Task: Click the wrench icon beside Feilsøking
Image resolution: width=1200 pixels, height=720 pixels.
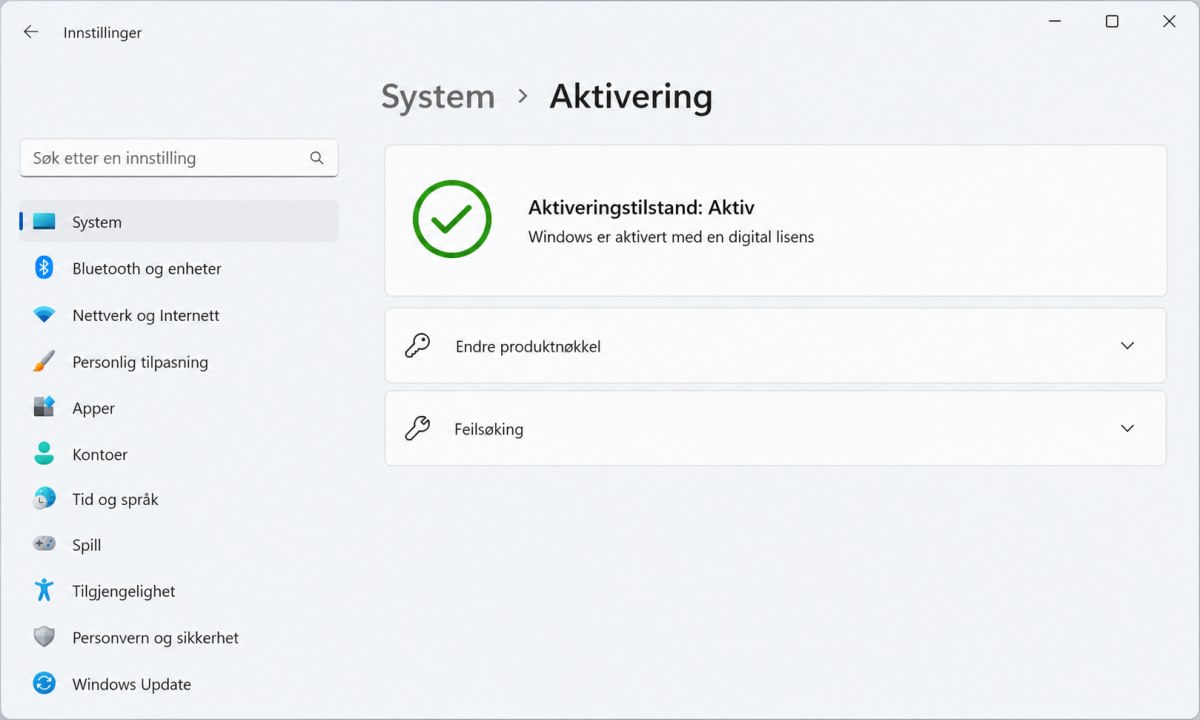Action: coord(418,429)
